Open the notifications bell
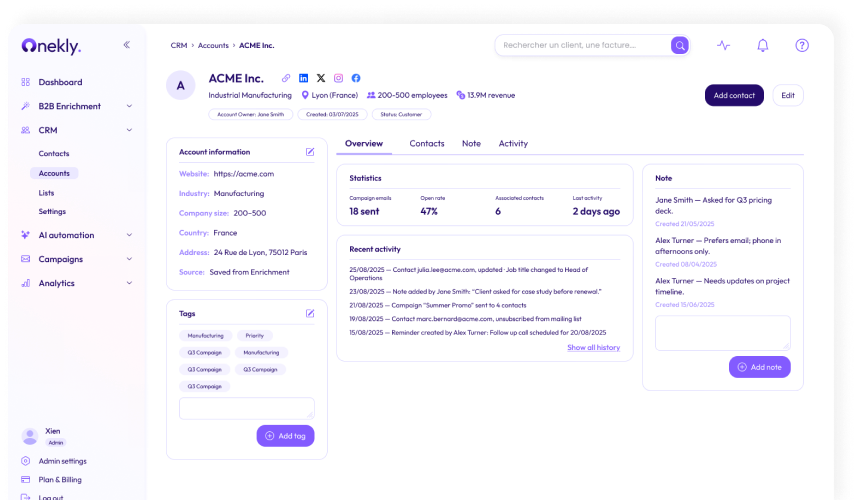Screen dimensions: 858x500 763,45
